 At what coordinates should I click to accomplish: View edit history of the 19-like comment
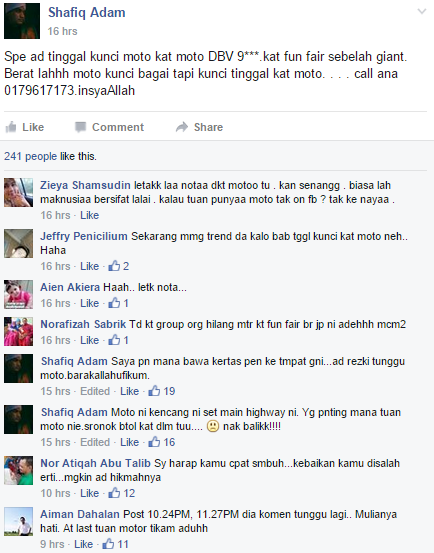tap(95, 391)
